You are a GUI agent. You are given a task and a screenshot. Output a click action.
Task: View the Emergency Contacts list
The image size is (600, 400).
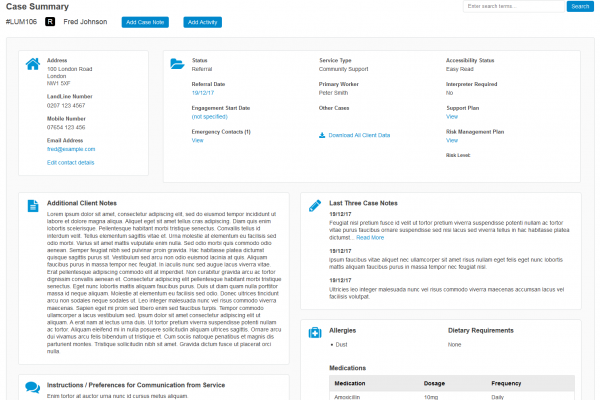click(197, 141)
